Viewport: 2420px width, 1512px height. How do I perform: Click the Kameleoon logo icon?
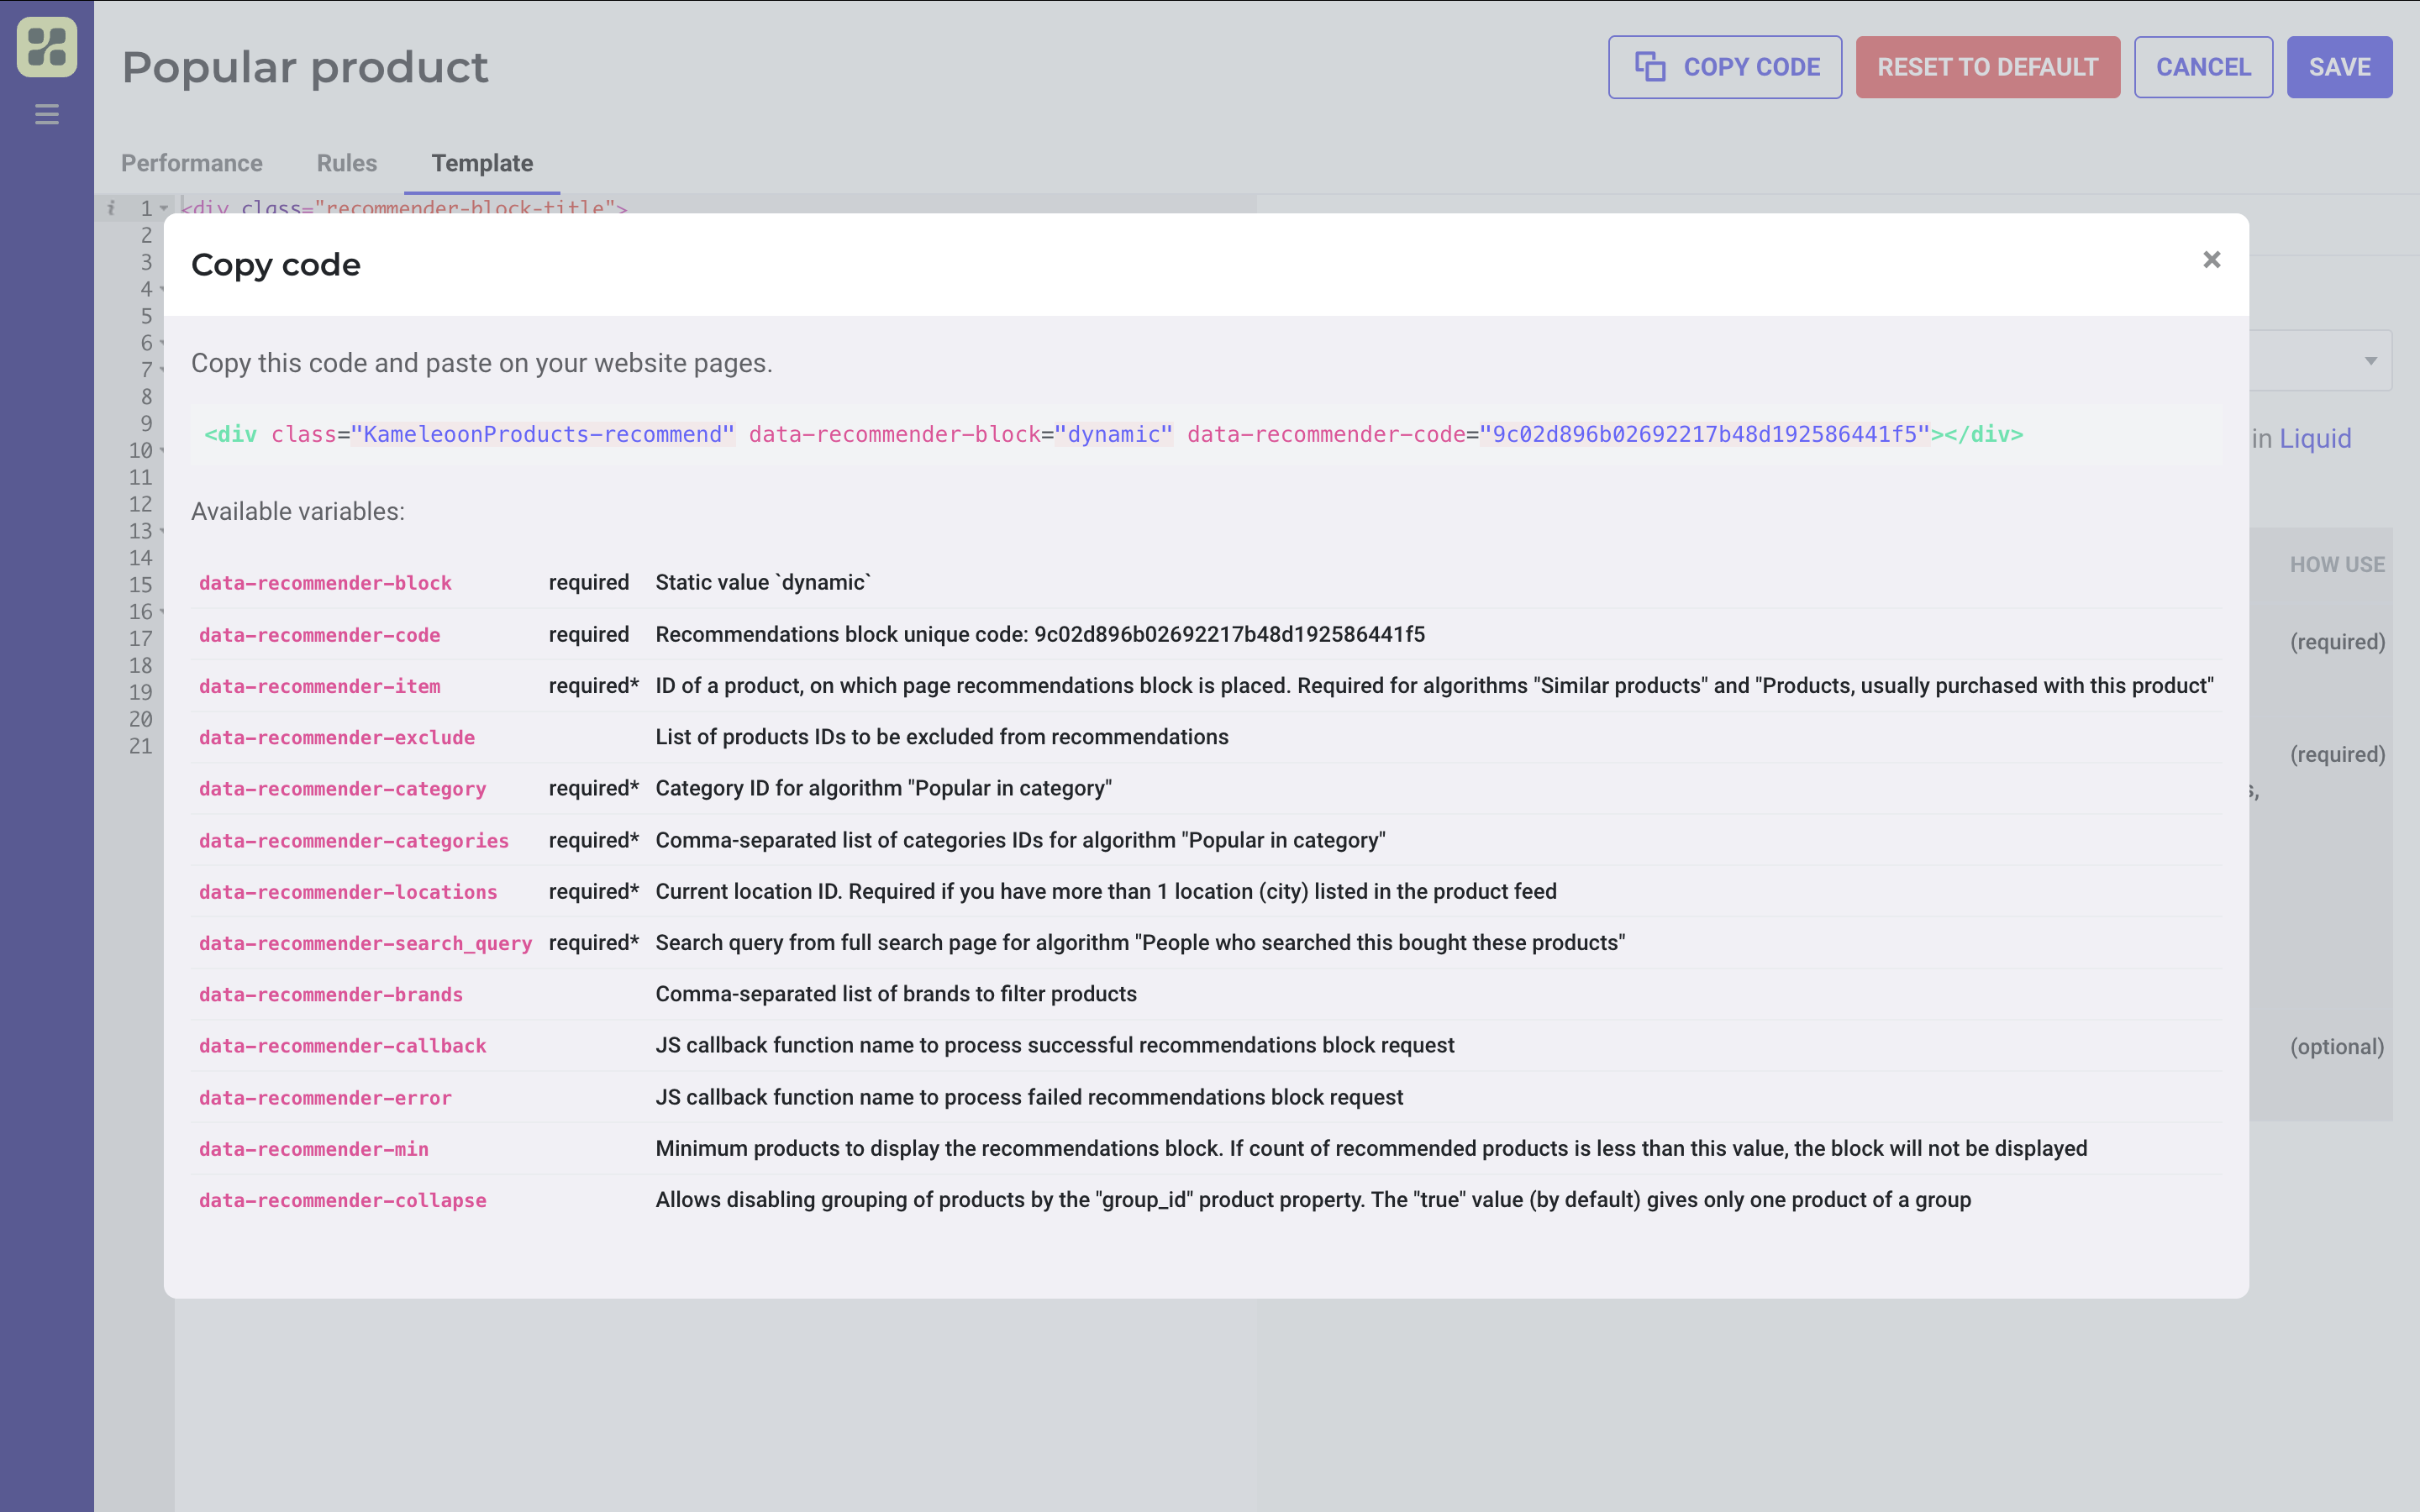pos(47,47)
